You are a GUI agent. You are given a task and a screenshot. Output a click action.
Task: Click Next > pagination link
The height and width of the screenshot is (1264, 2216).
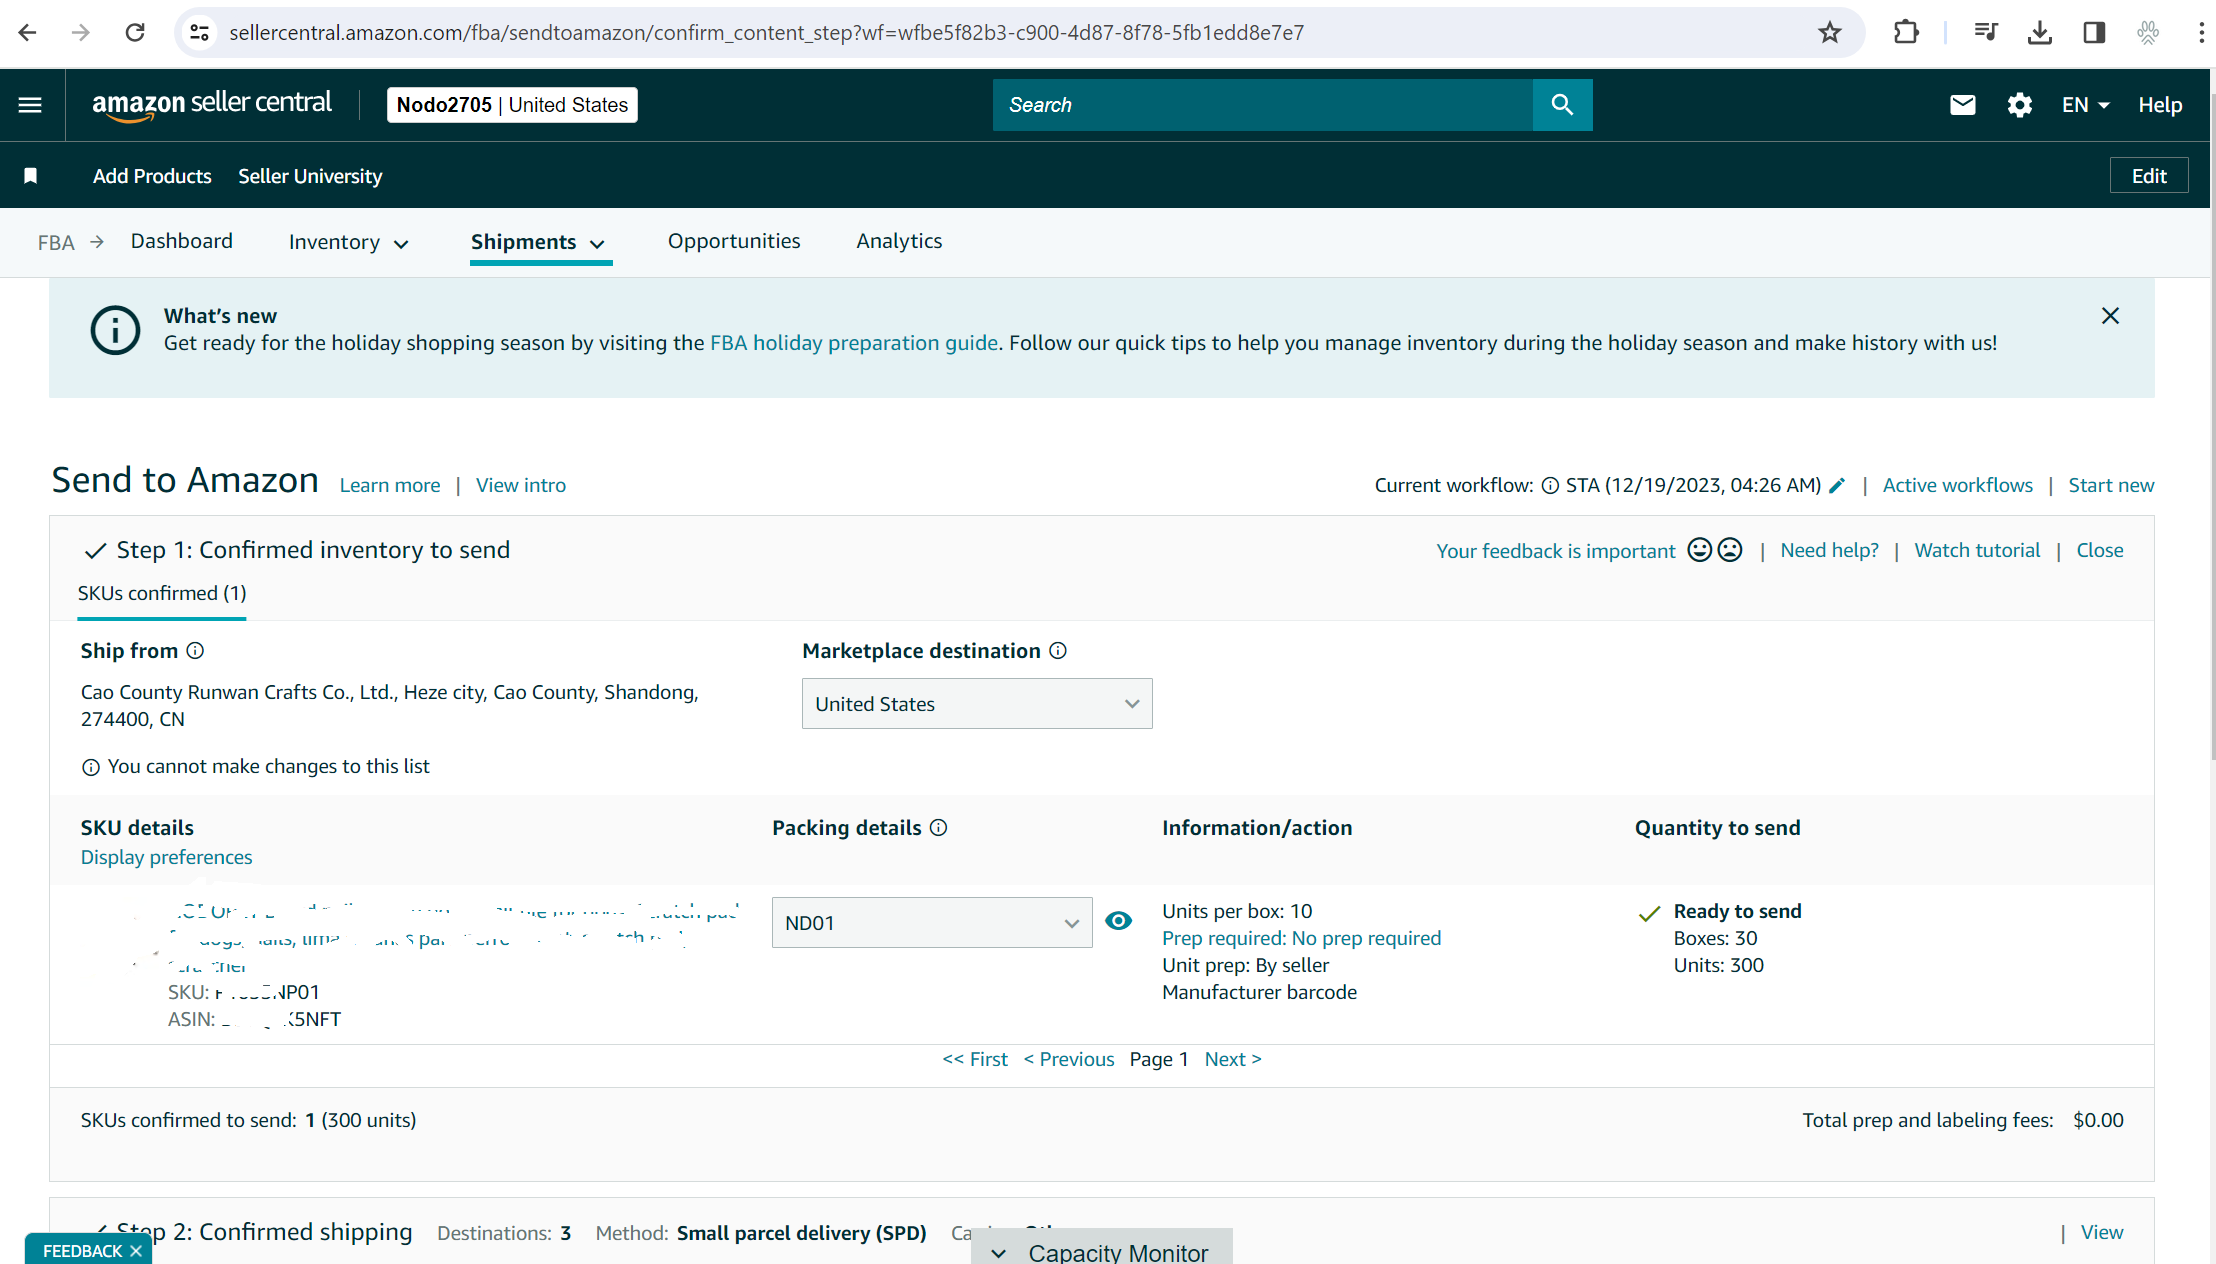[x=1233, y=1059]
